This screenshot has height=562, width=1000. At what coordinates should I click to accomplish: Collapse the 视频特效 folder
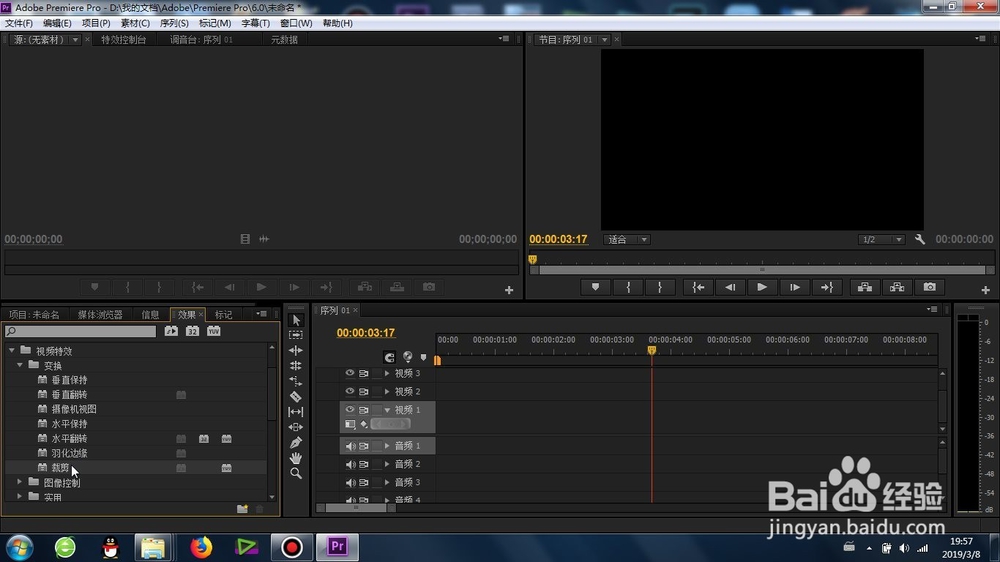click(11, 350)
